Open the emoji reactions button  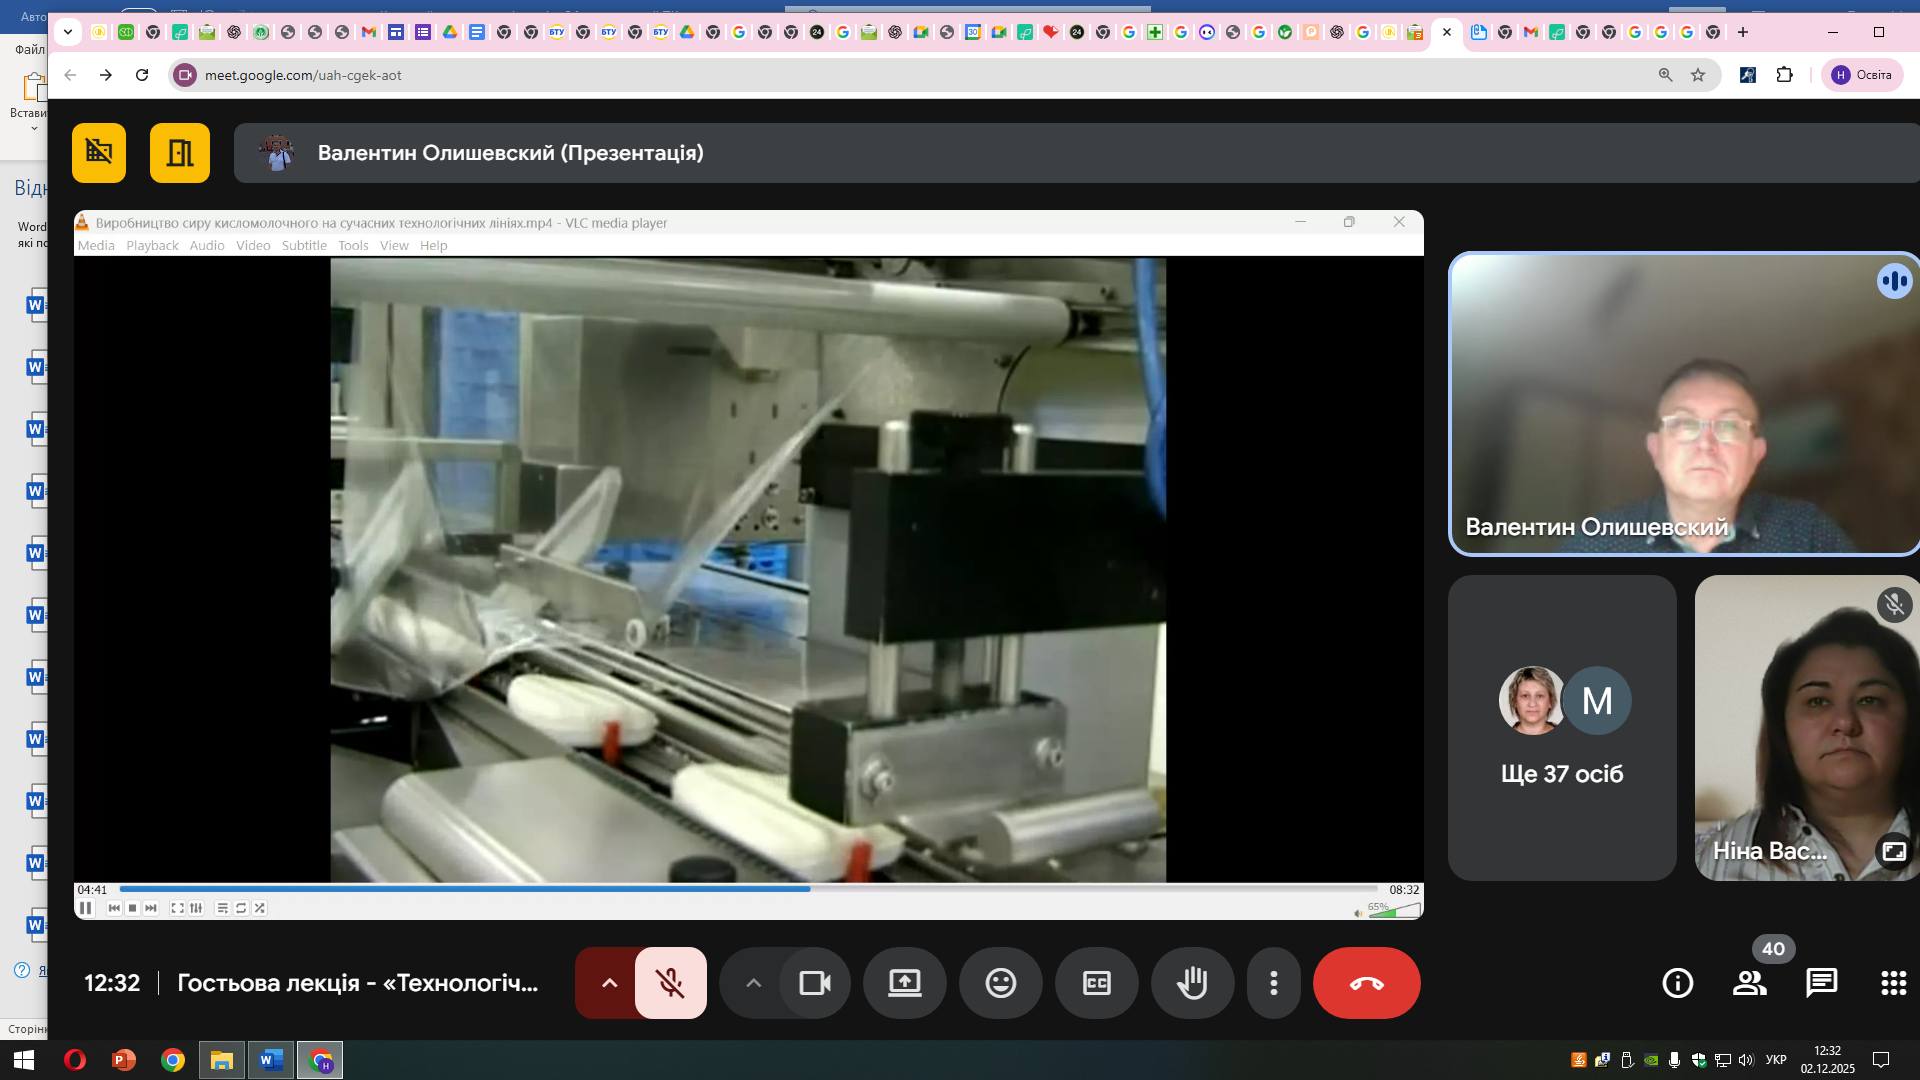pos(1000,983)
